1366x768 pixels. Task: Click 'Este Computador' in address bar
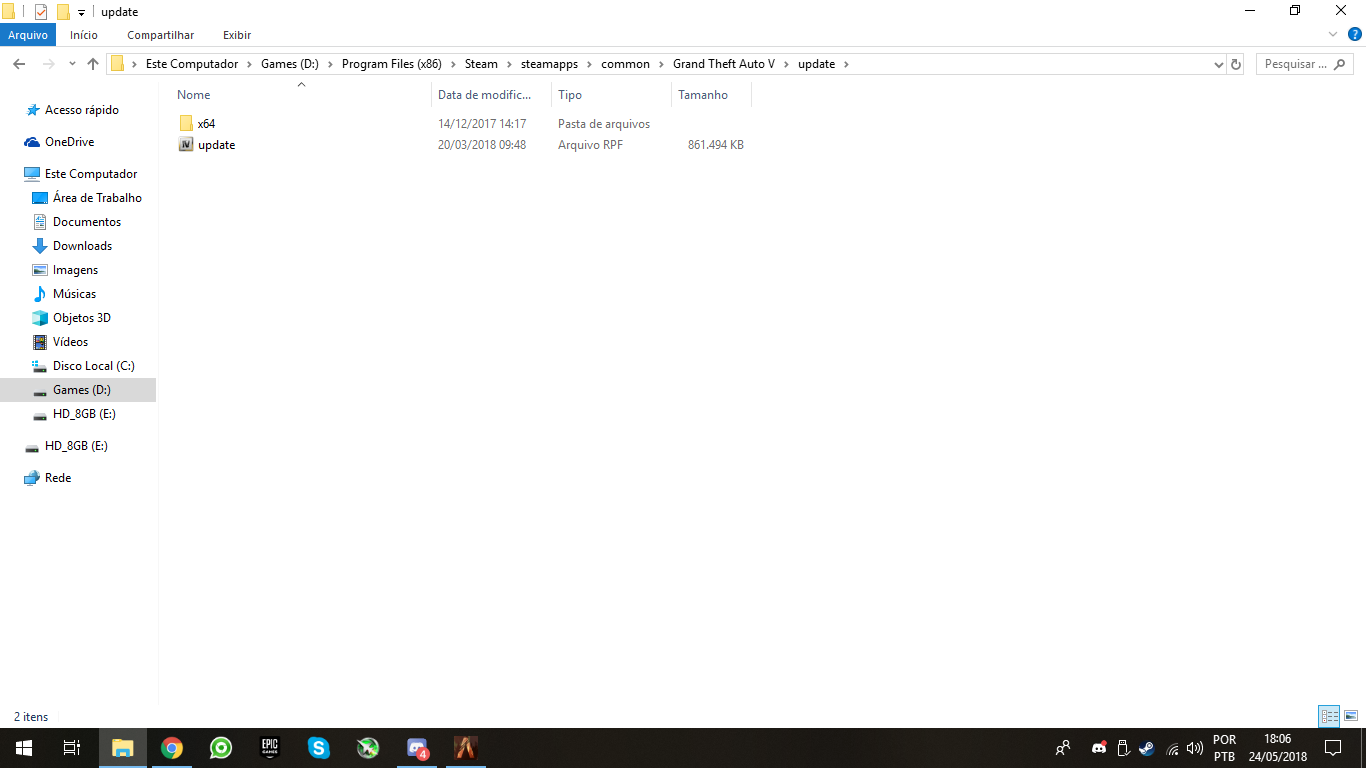click(x=192, y=64)
